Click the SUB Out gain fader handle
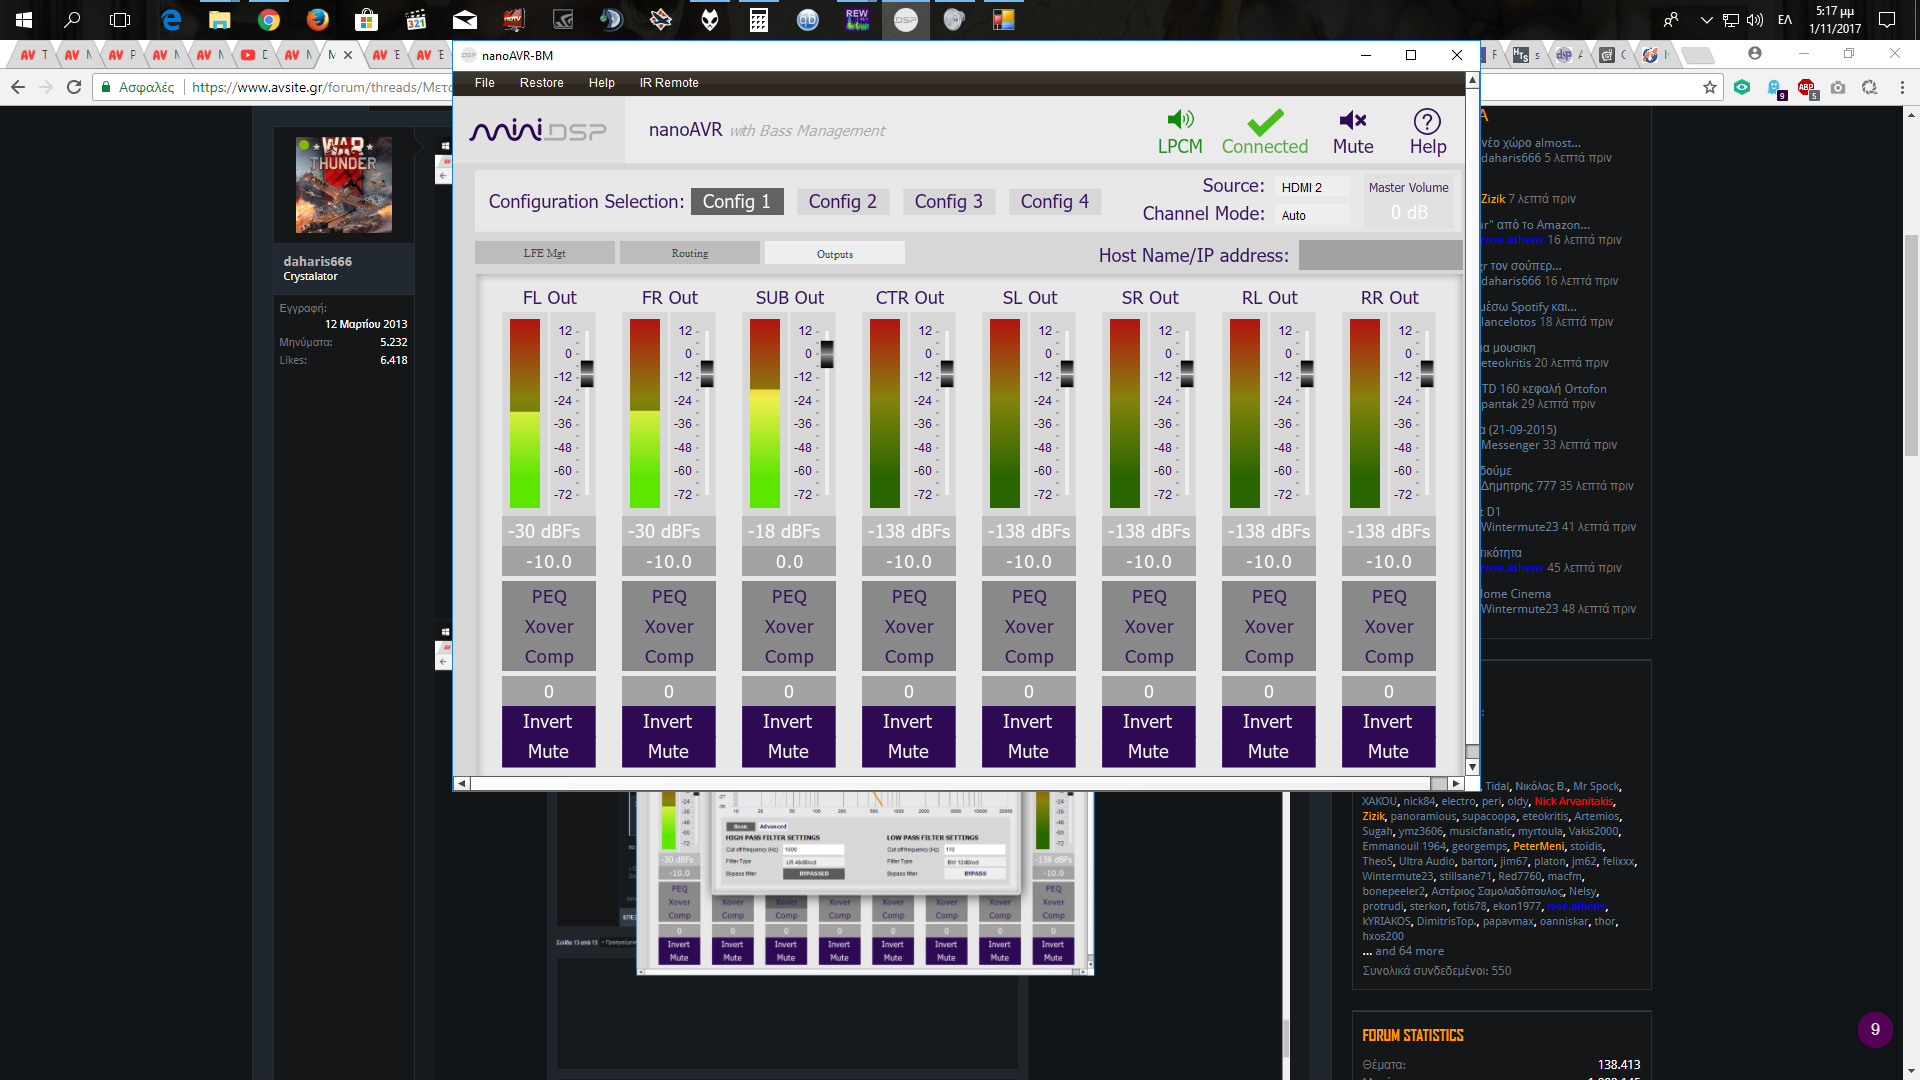This screenshot has height=1080, width=1920. click(x=827, y=353)
